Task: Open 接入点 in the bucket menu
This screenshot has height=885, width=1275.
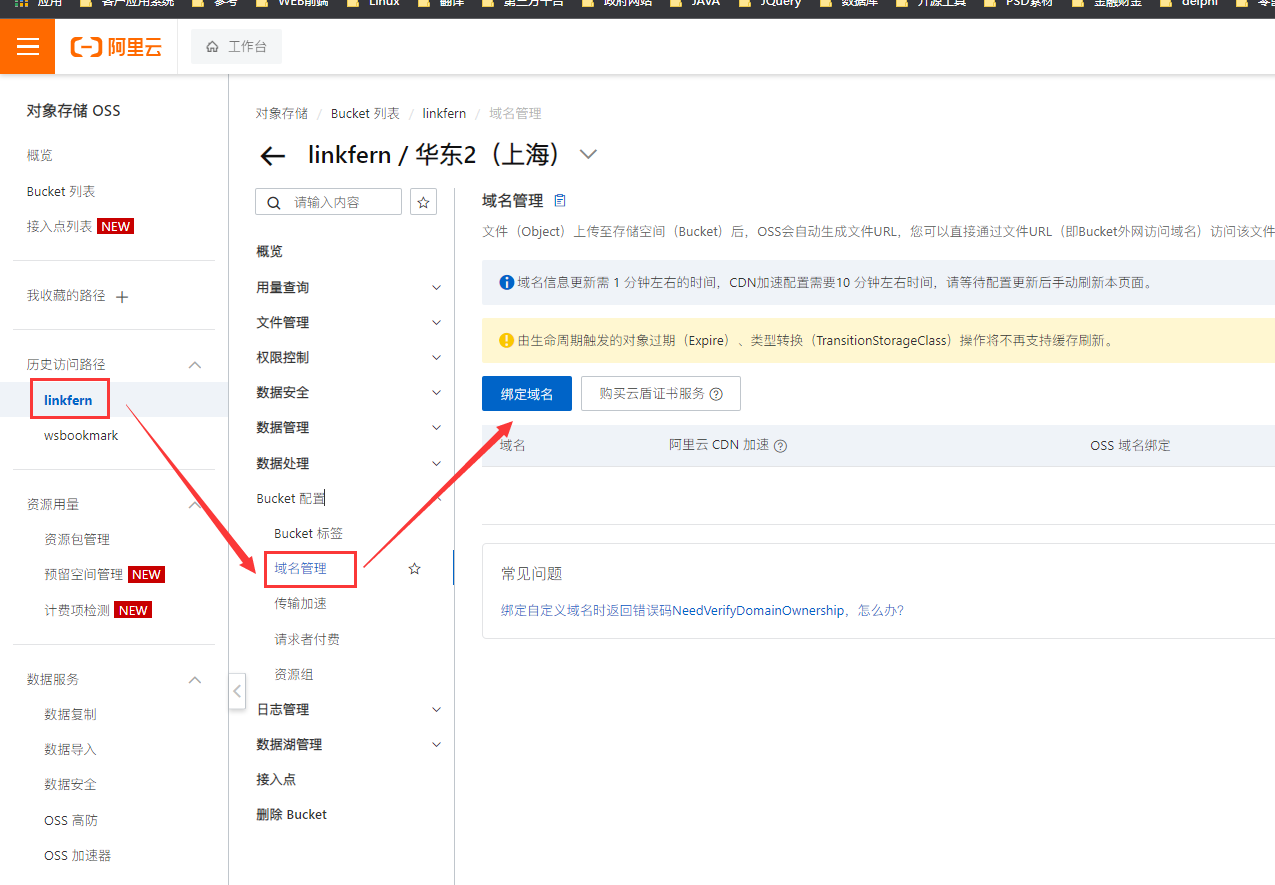Action: pos(276,780)
